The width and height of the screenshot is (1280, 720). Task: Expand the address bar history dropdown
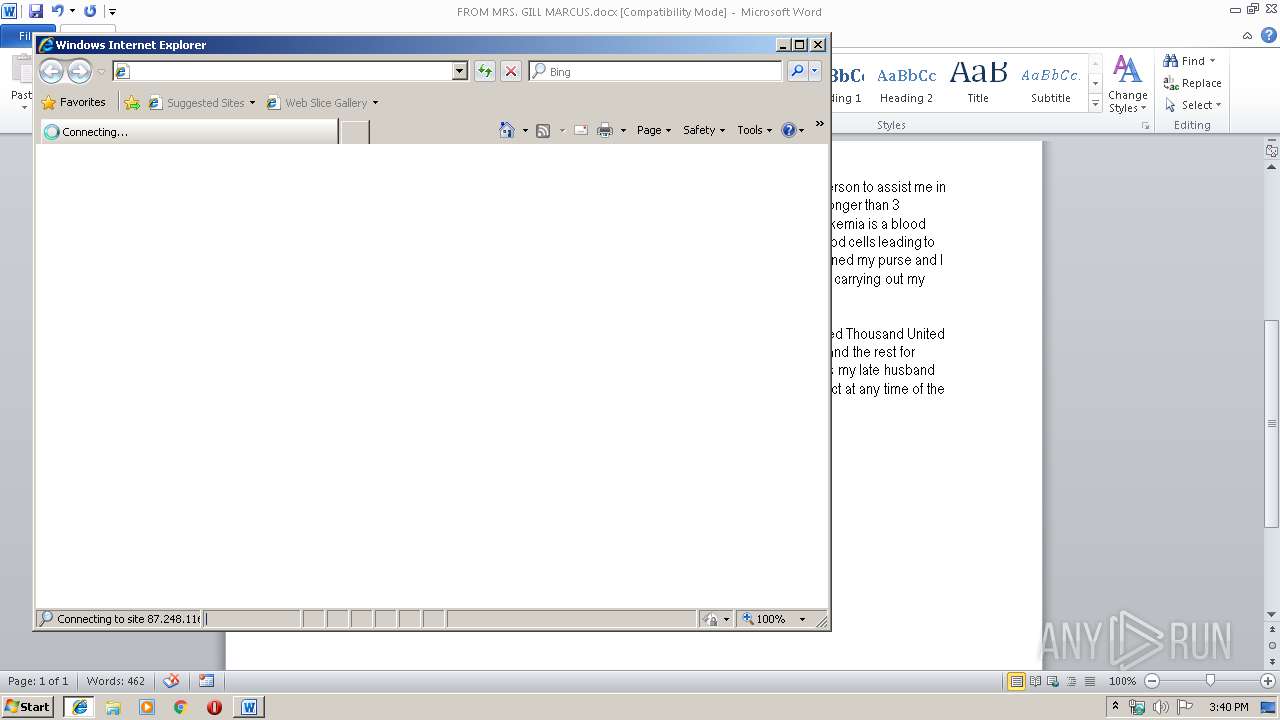460,71
